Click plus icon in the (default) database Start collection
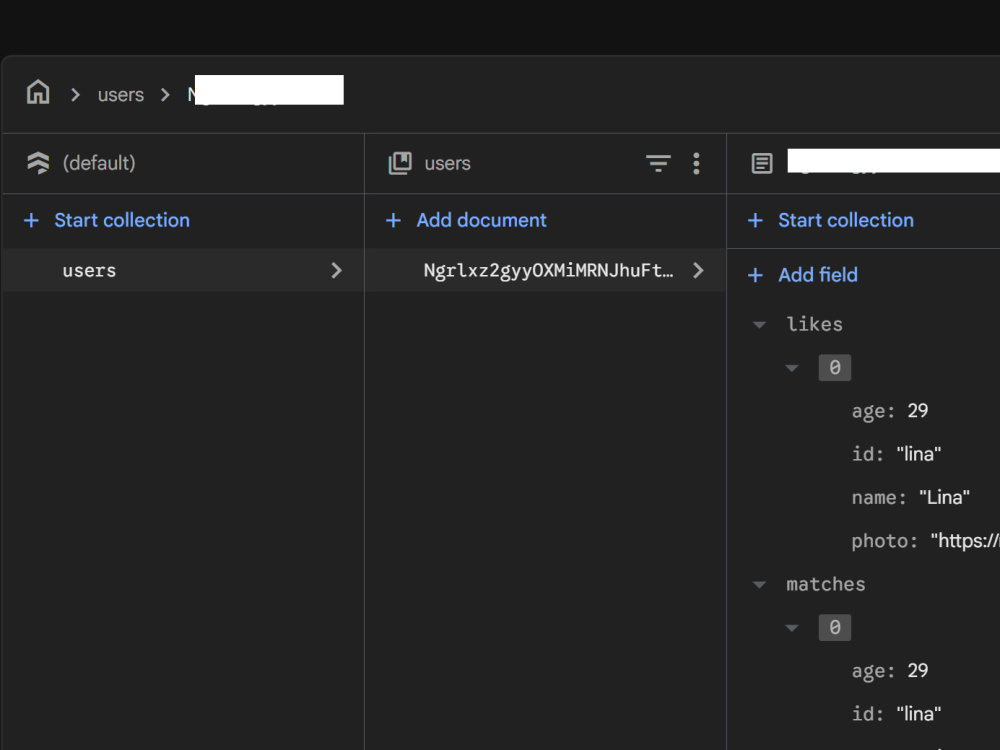 [31, 221]
